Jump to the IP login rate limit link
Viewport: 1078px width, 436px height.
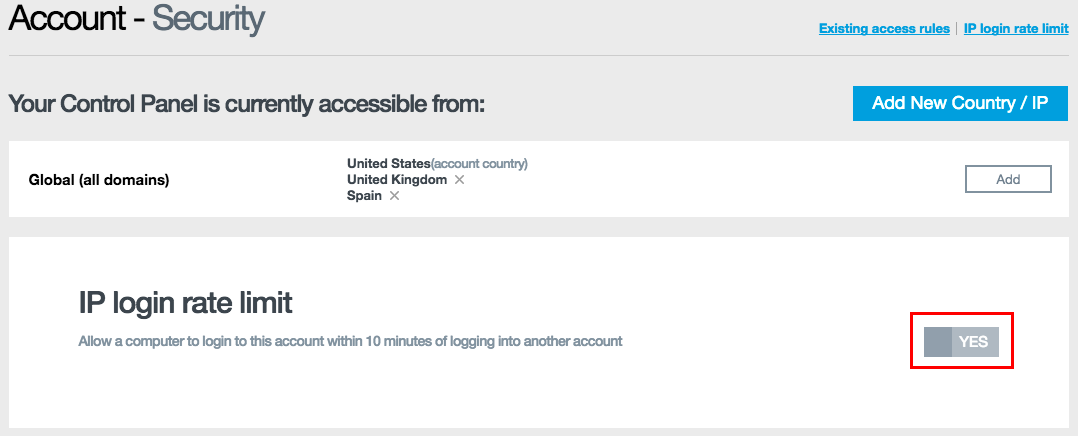click(1016, 29)
